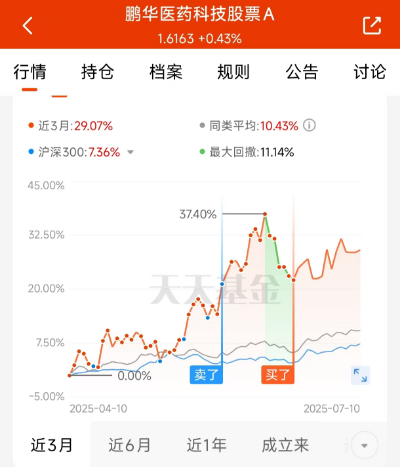Toggle the orange 近3月 legend dot
The height and width of the screenshot is (472, 402).
click(31, 126)
